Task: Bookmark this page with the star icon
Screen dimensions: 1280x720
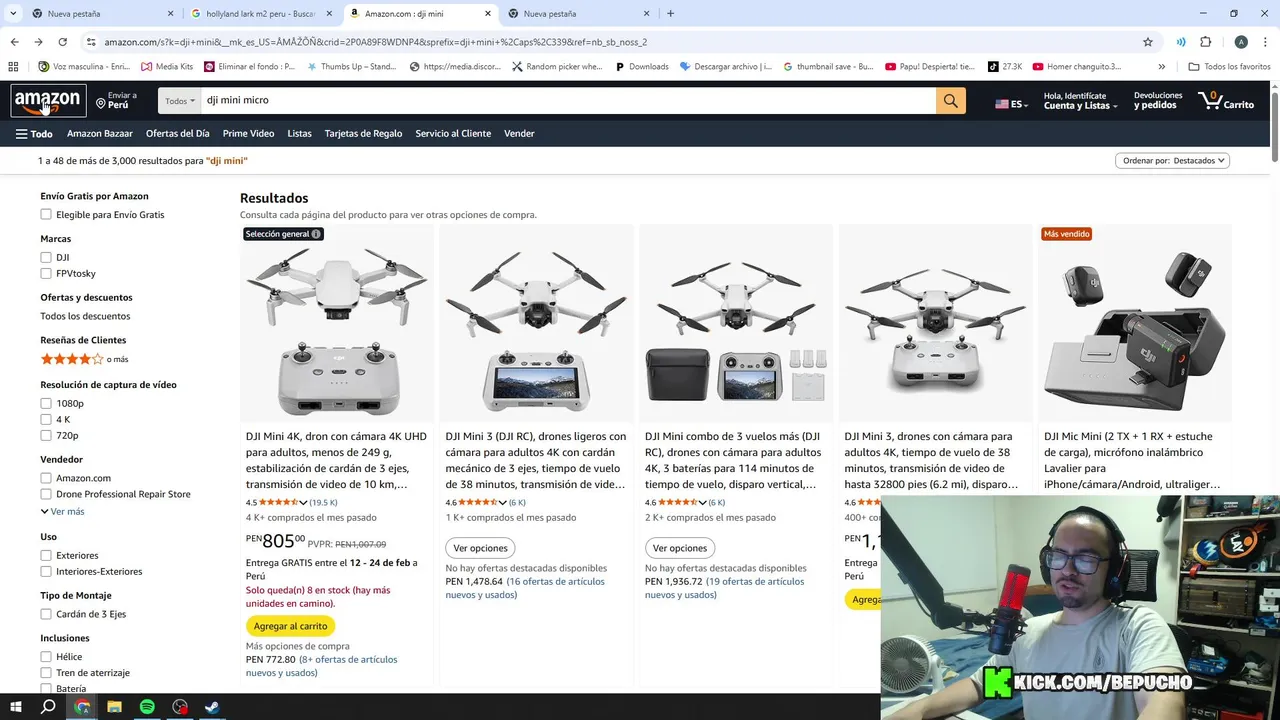Action: [1148, 42]
